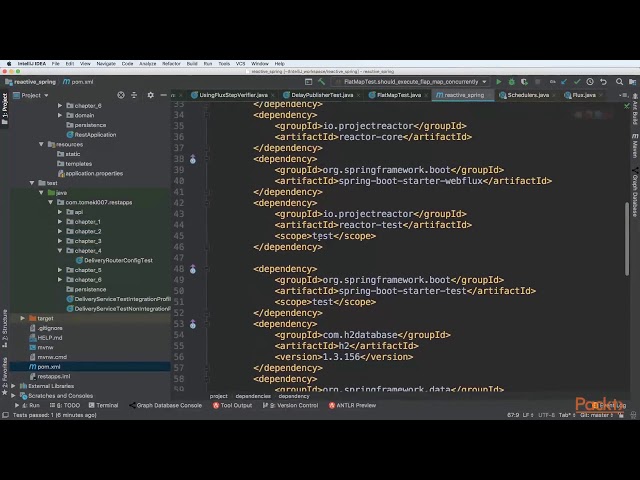Open the File menu
The image size is (640, 480).
[56, 64]
